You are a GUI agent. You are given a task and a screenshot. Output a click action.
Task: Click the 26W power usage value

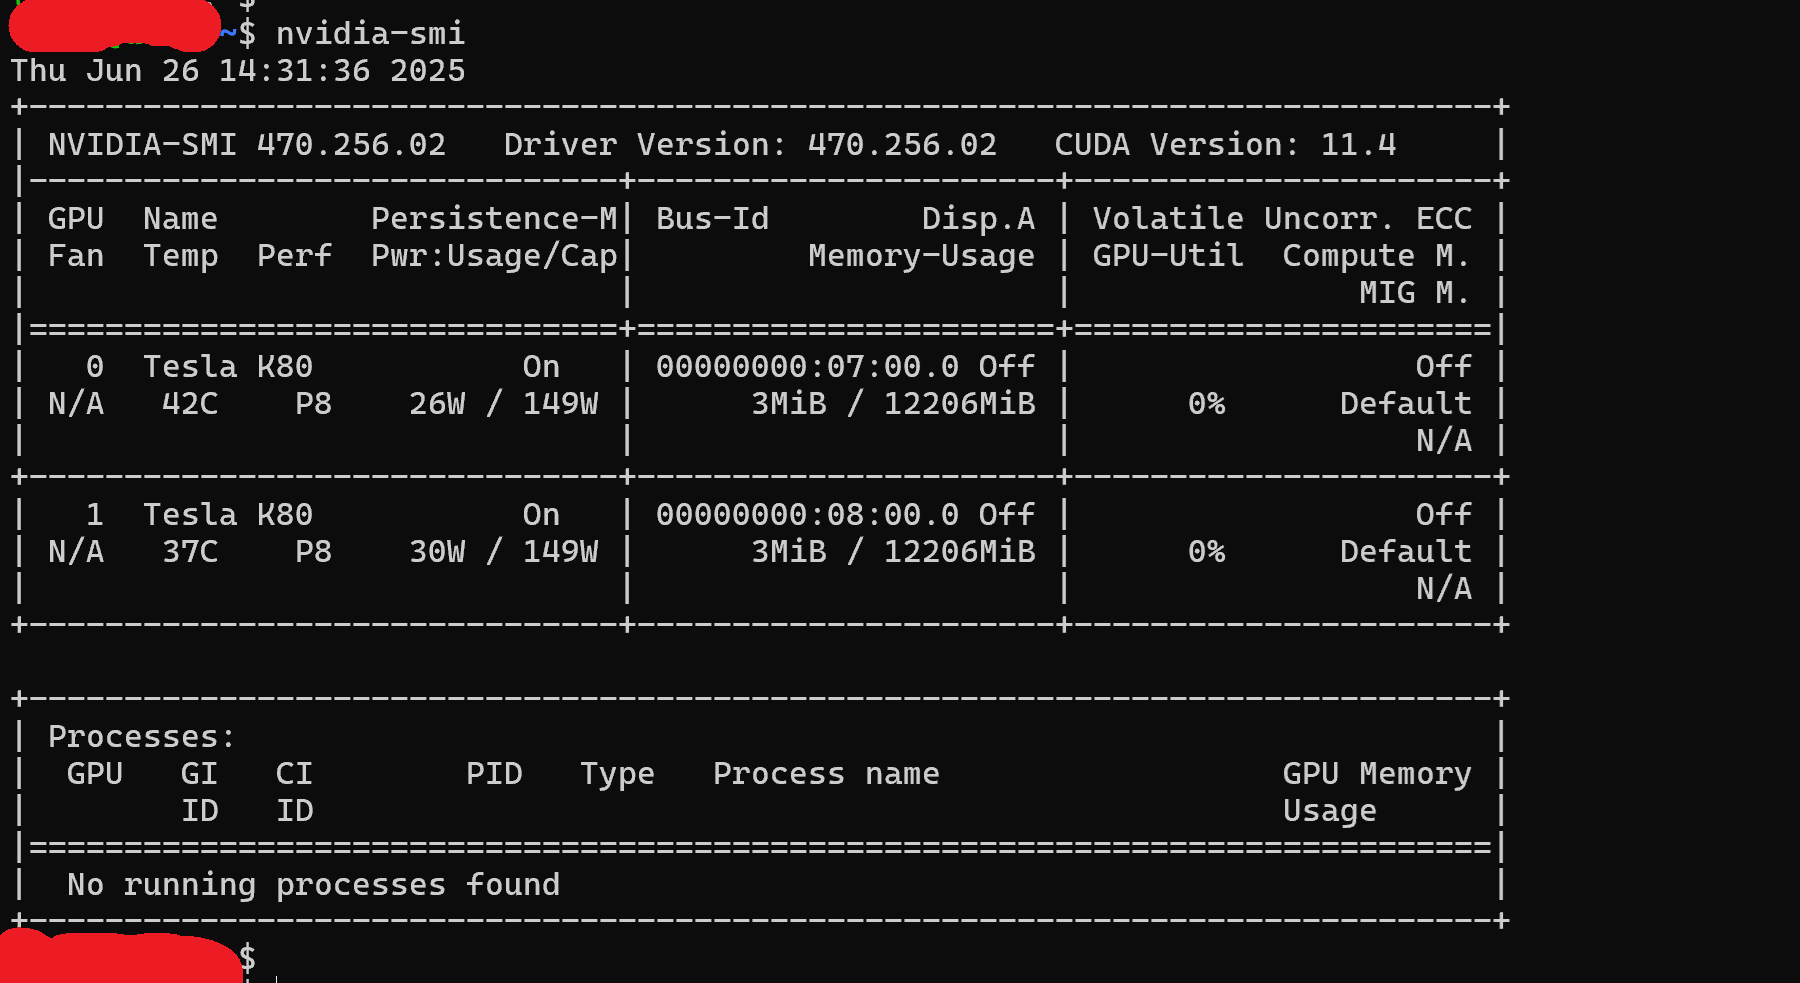click(437, 404)
